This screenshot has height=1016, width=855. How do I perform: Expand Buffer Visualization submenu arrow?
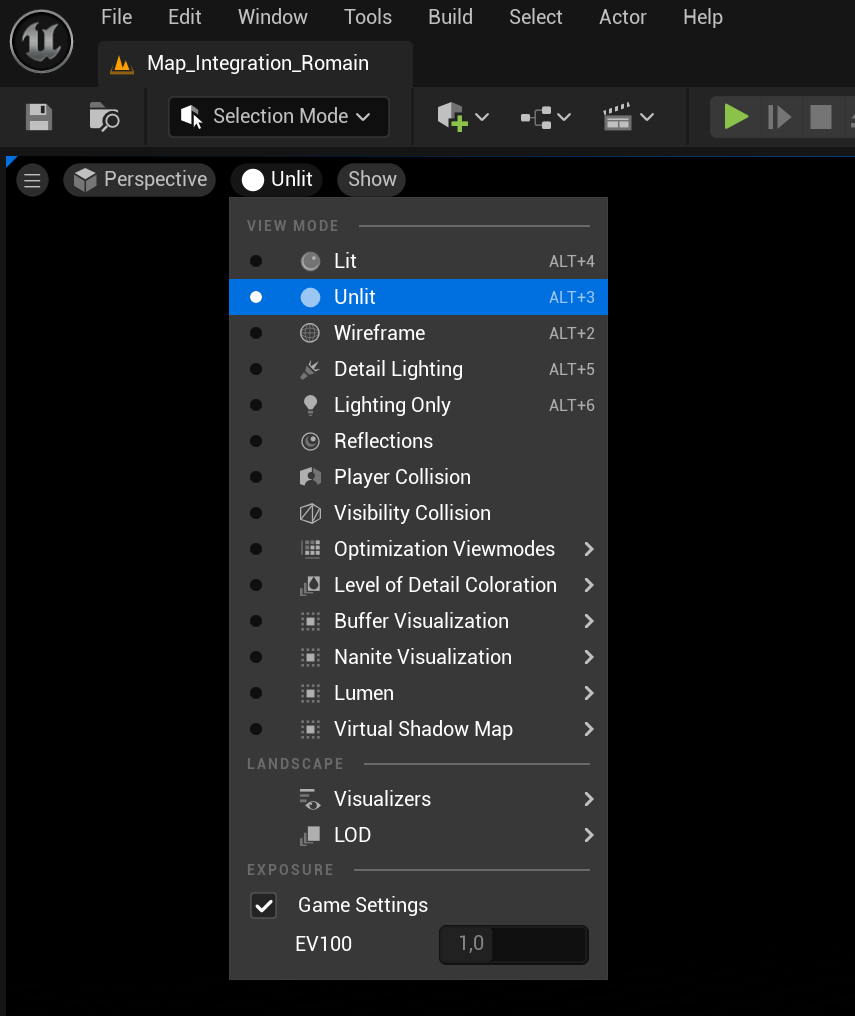589,621
